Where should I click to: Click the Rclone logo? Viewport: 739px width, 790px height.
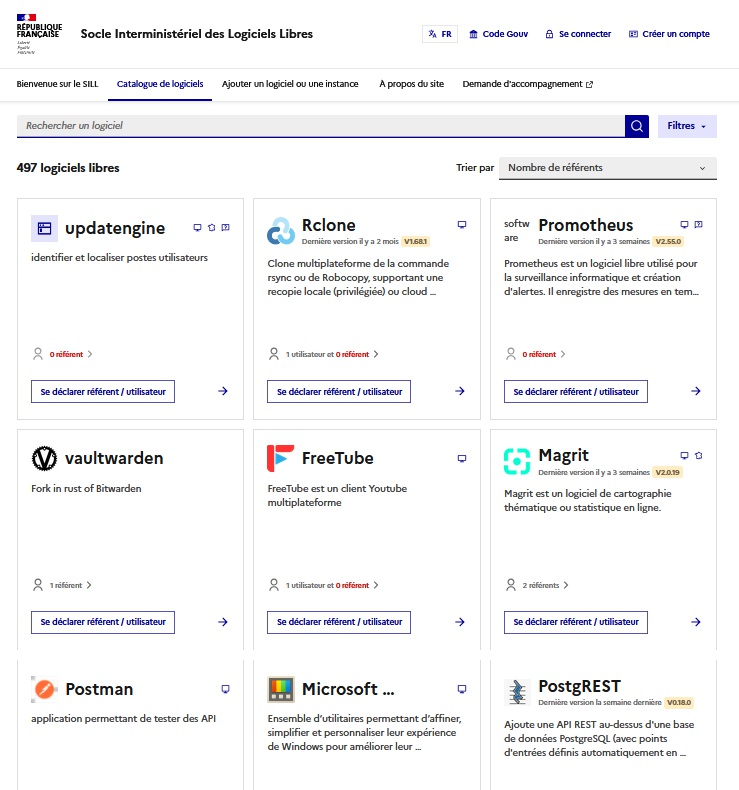281,231
